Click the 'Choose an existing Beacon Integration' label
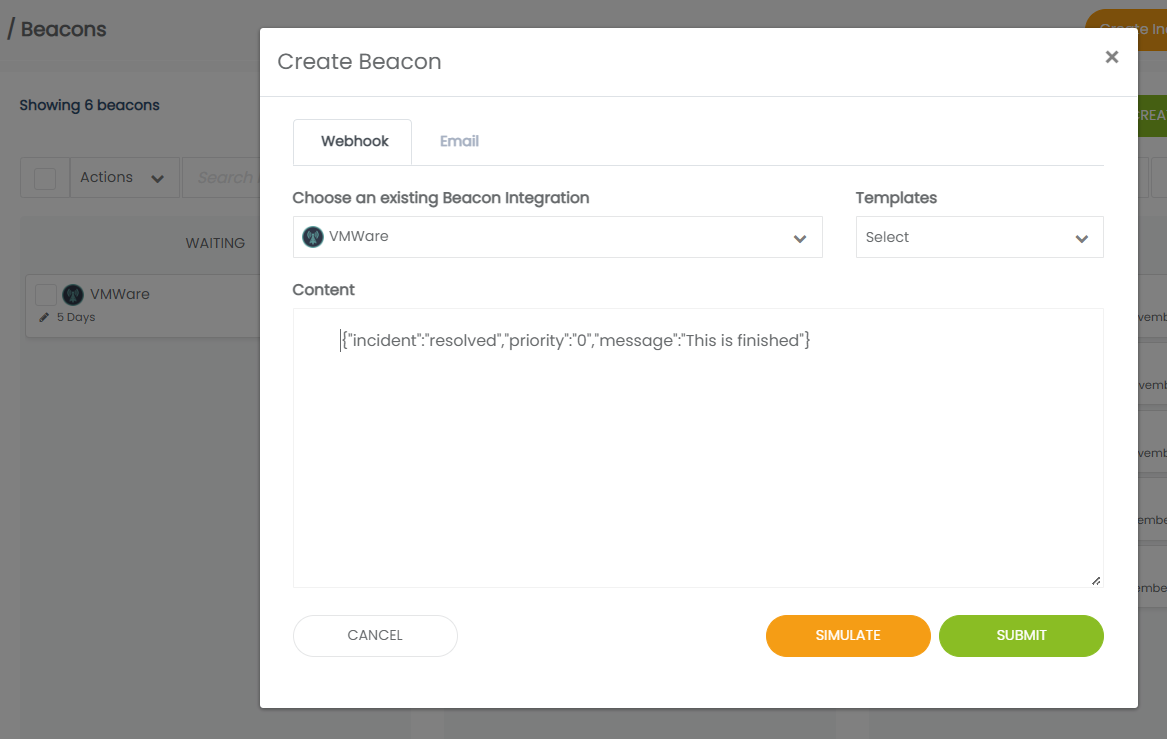Screen dimensions: 1167x739 pyautogui.click(x=441, y=198)
